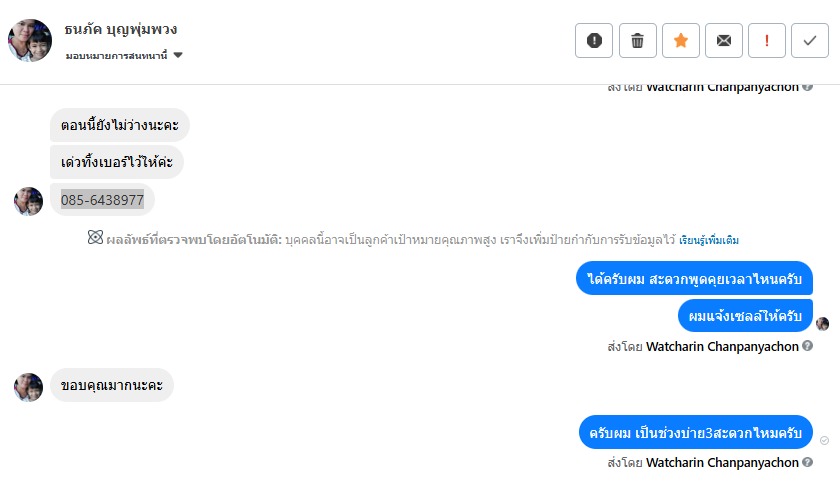Open the เรียนรู้เพิ่มเติม learn more link

point(709,240)
